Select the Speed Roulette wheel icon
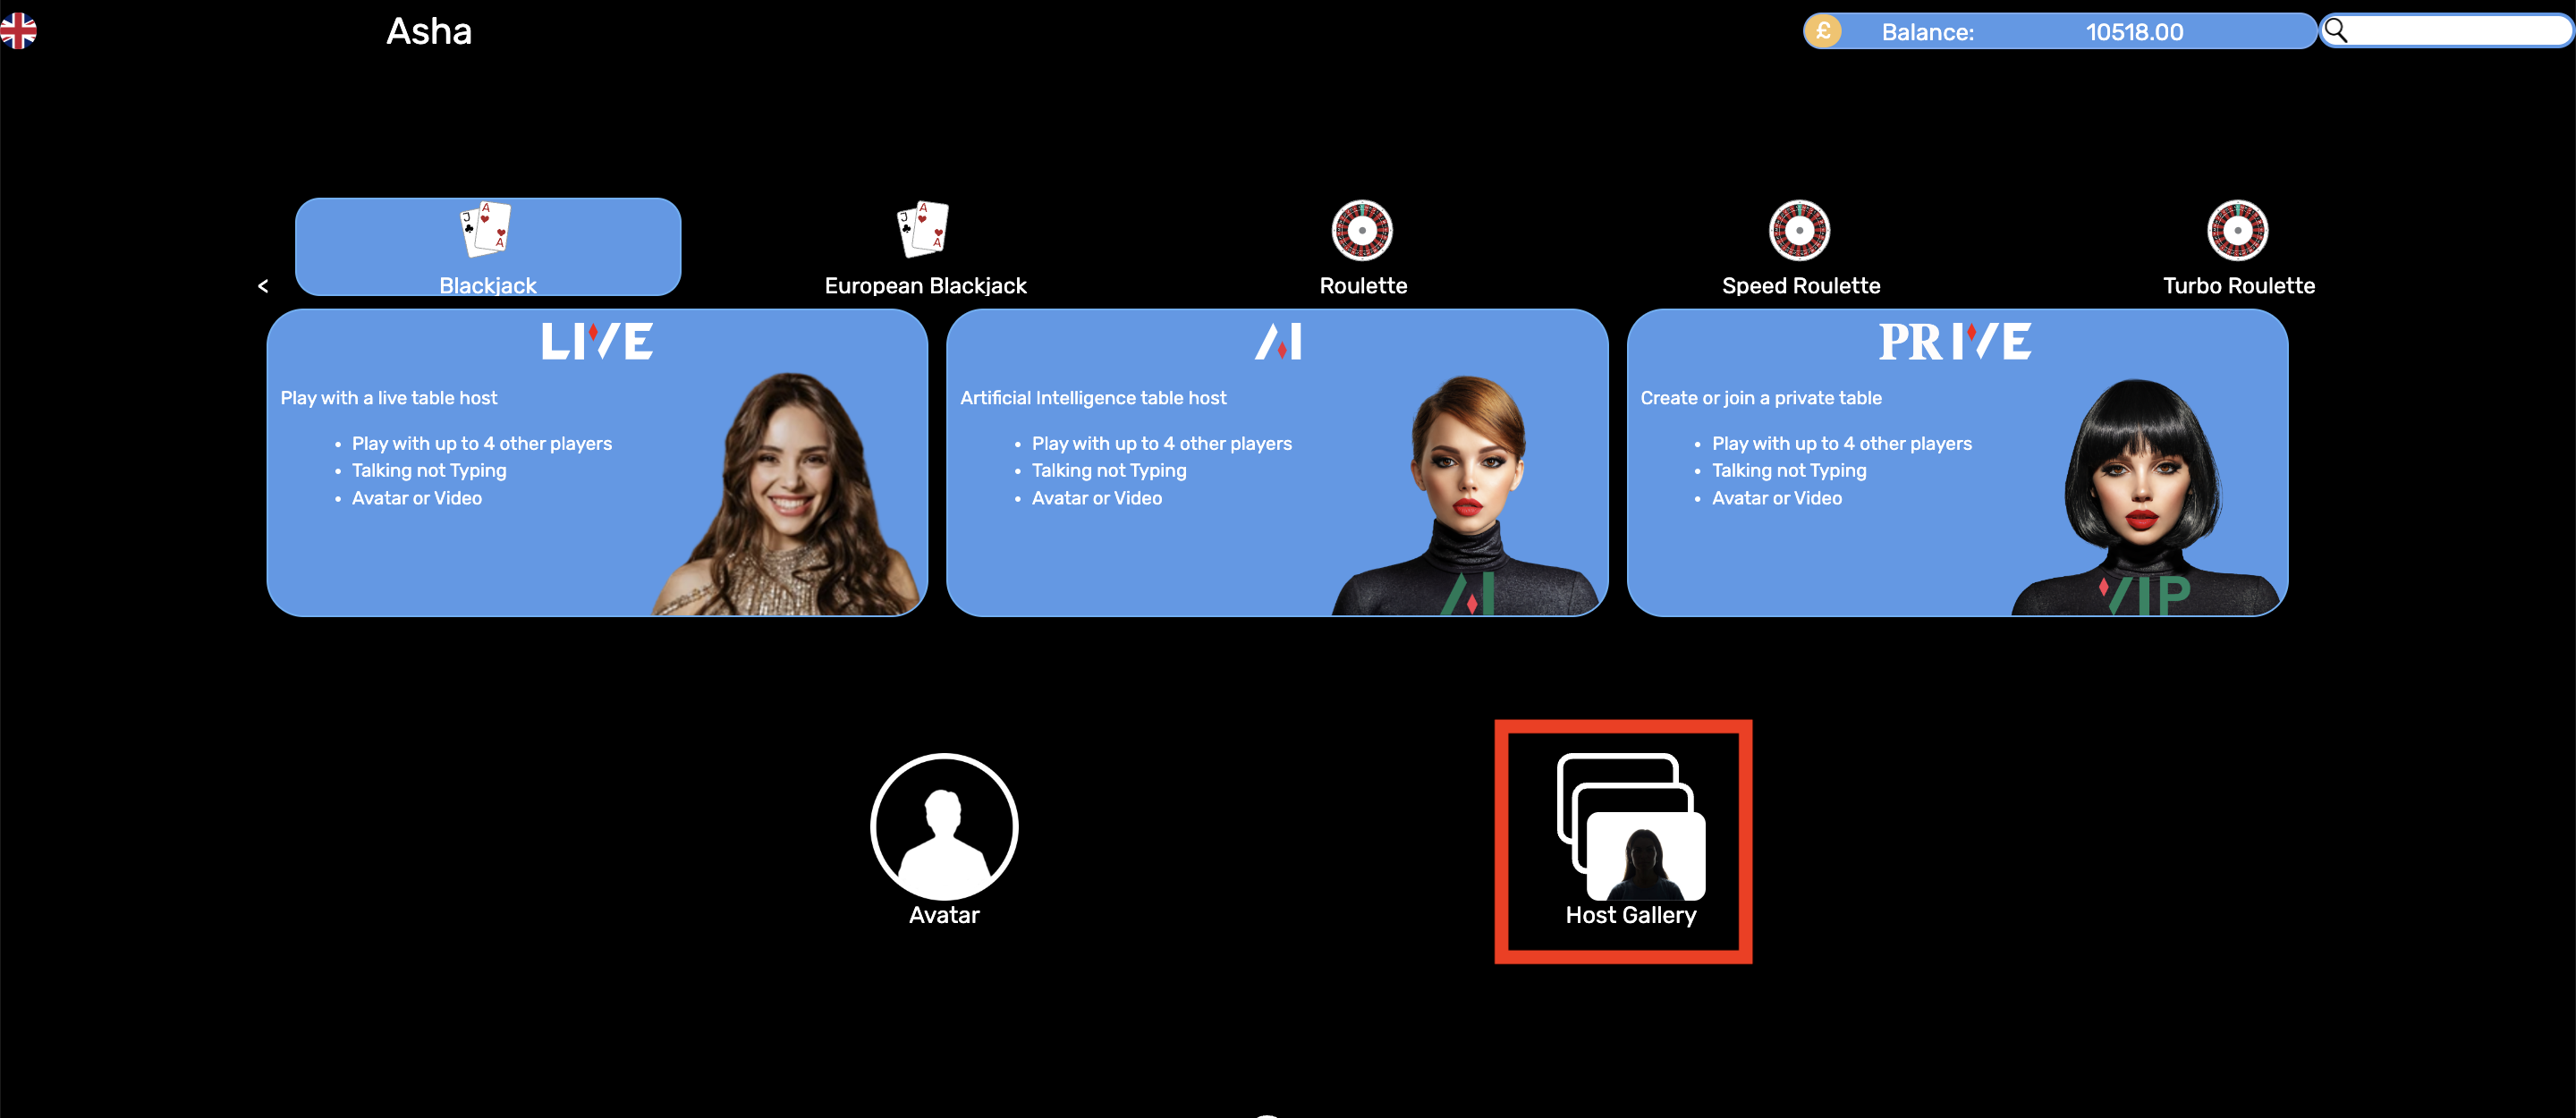The width and height of the screenshot is (2576, 1118). pyautogui.click(x=1799, y=230)
